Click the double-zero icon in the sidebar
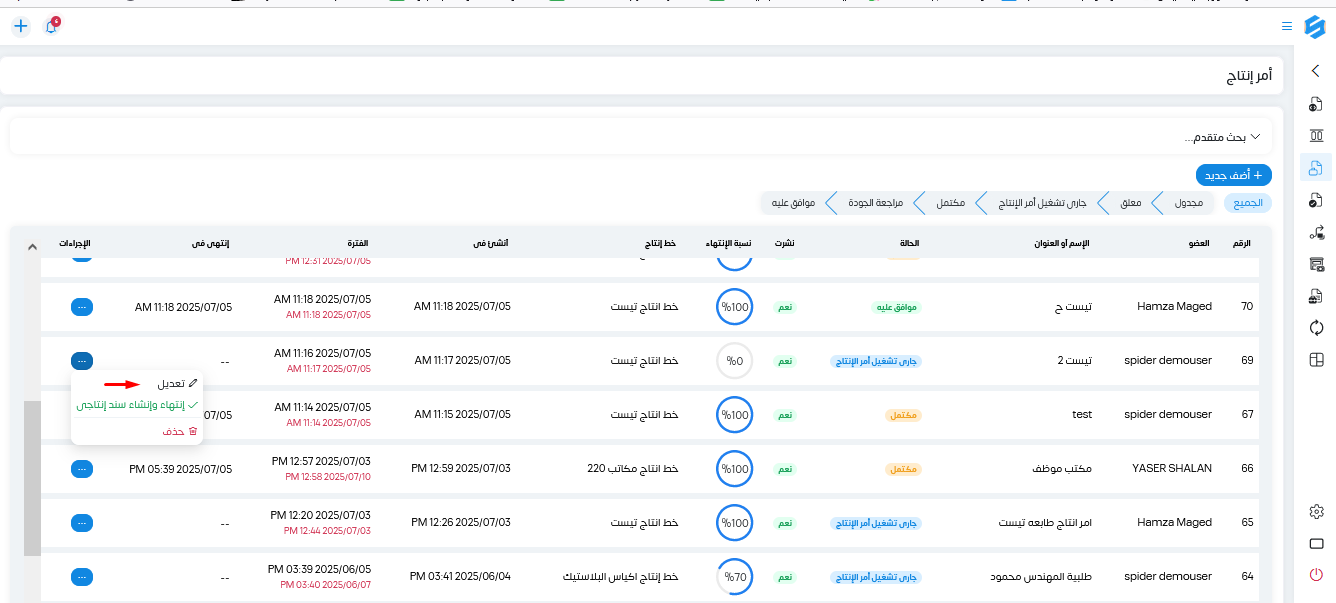This screenshot has height=603, width=1336. pyautogui.click(x=1316, y=136)
